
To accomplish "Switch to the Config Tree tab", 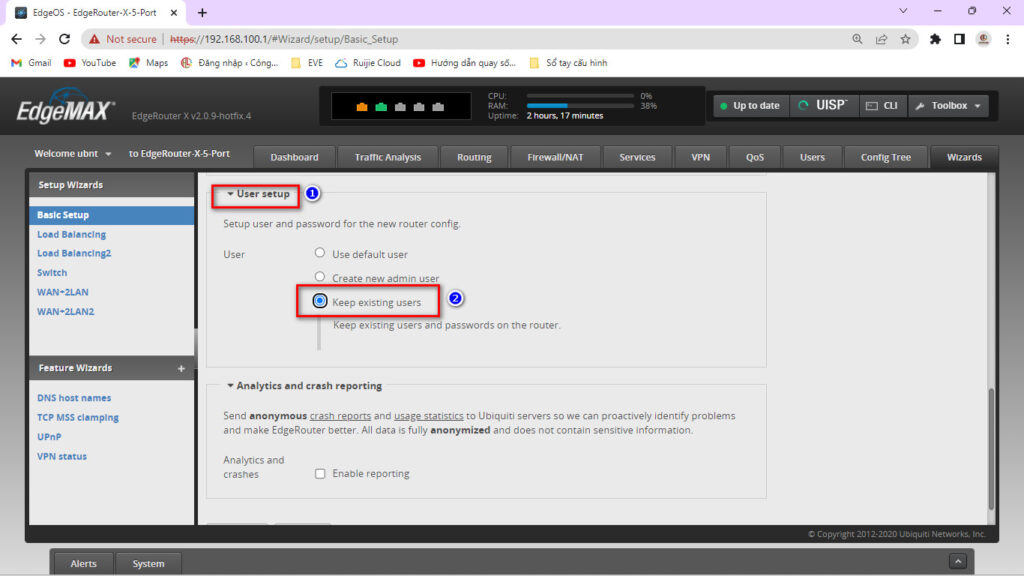I will tap(885, 157).
